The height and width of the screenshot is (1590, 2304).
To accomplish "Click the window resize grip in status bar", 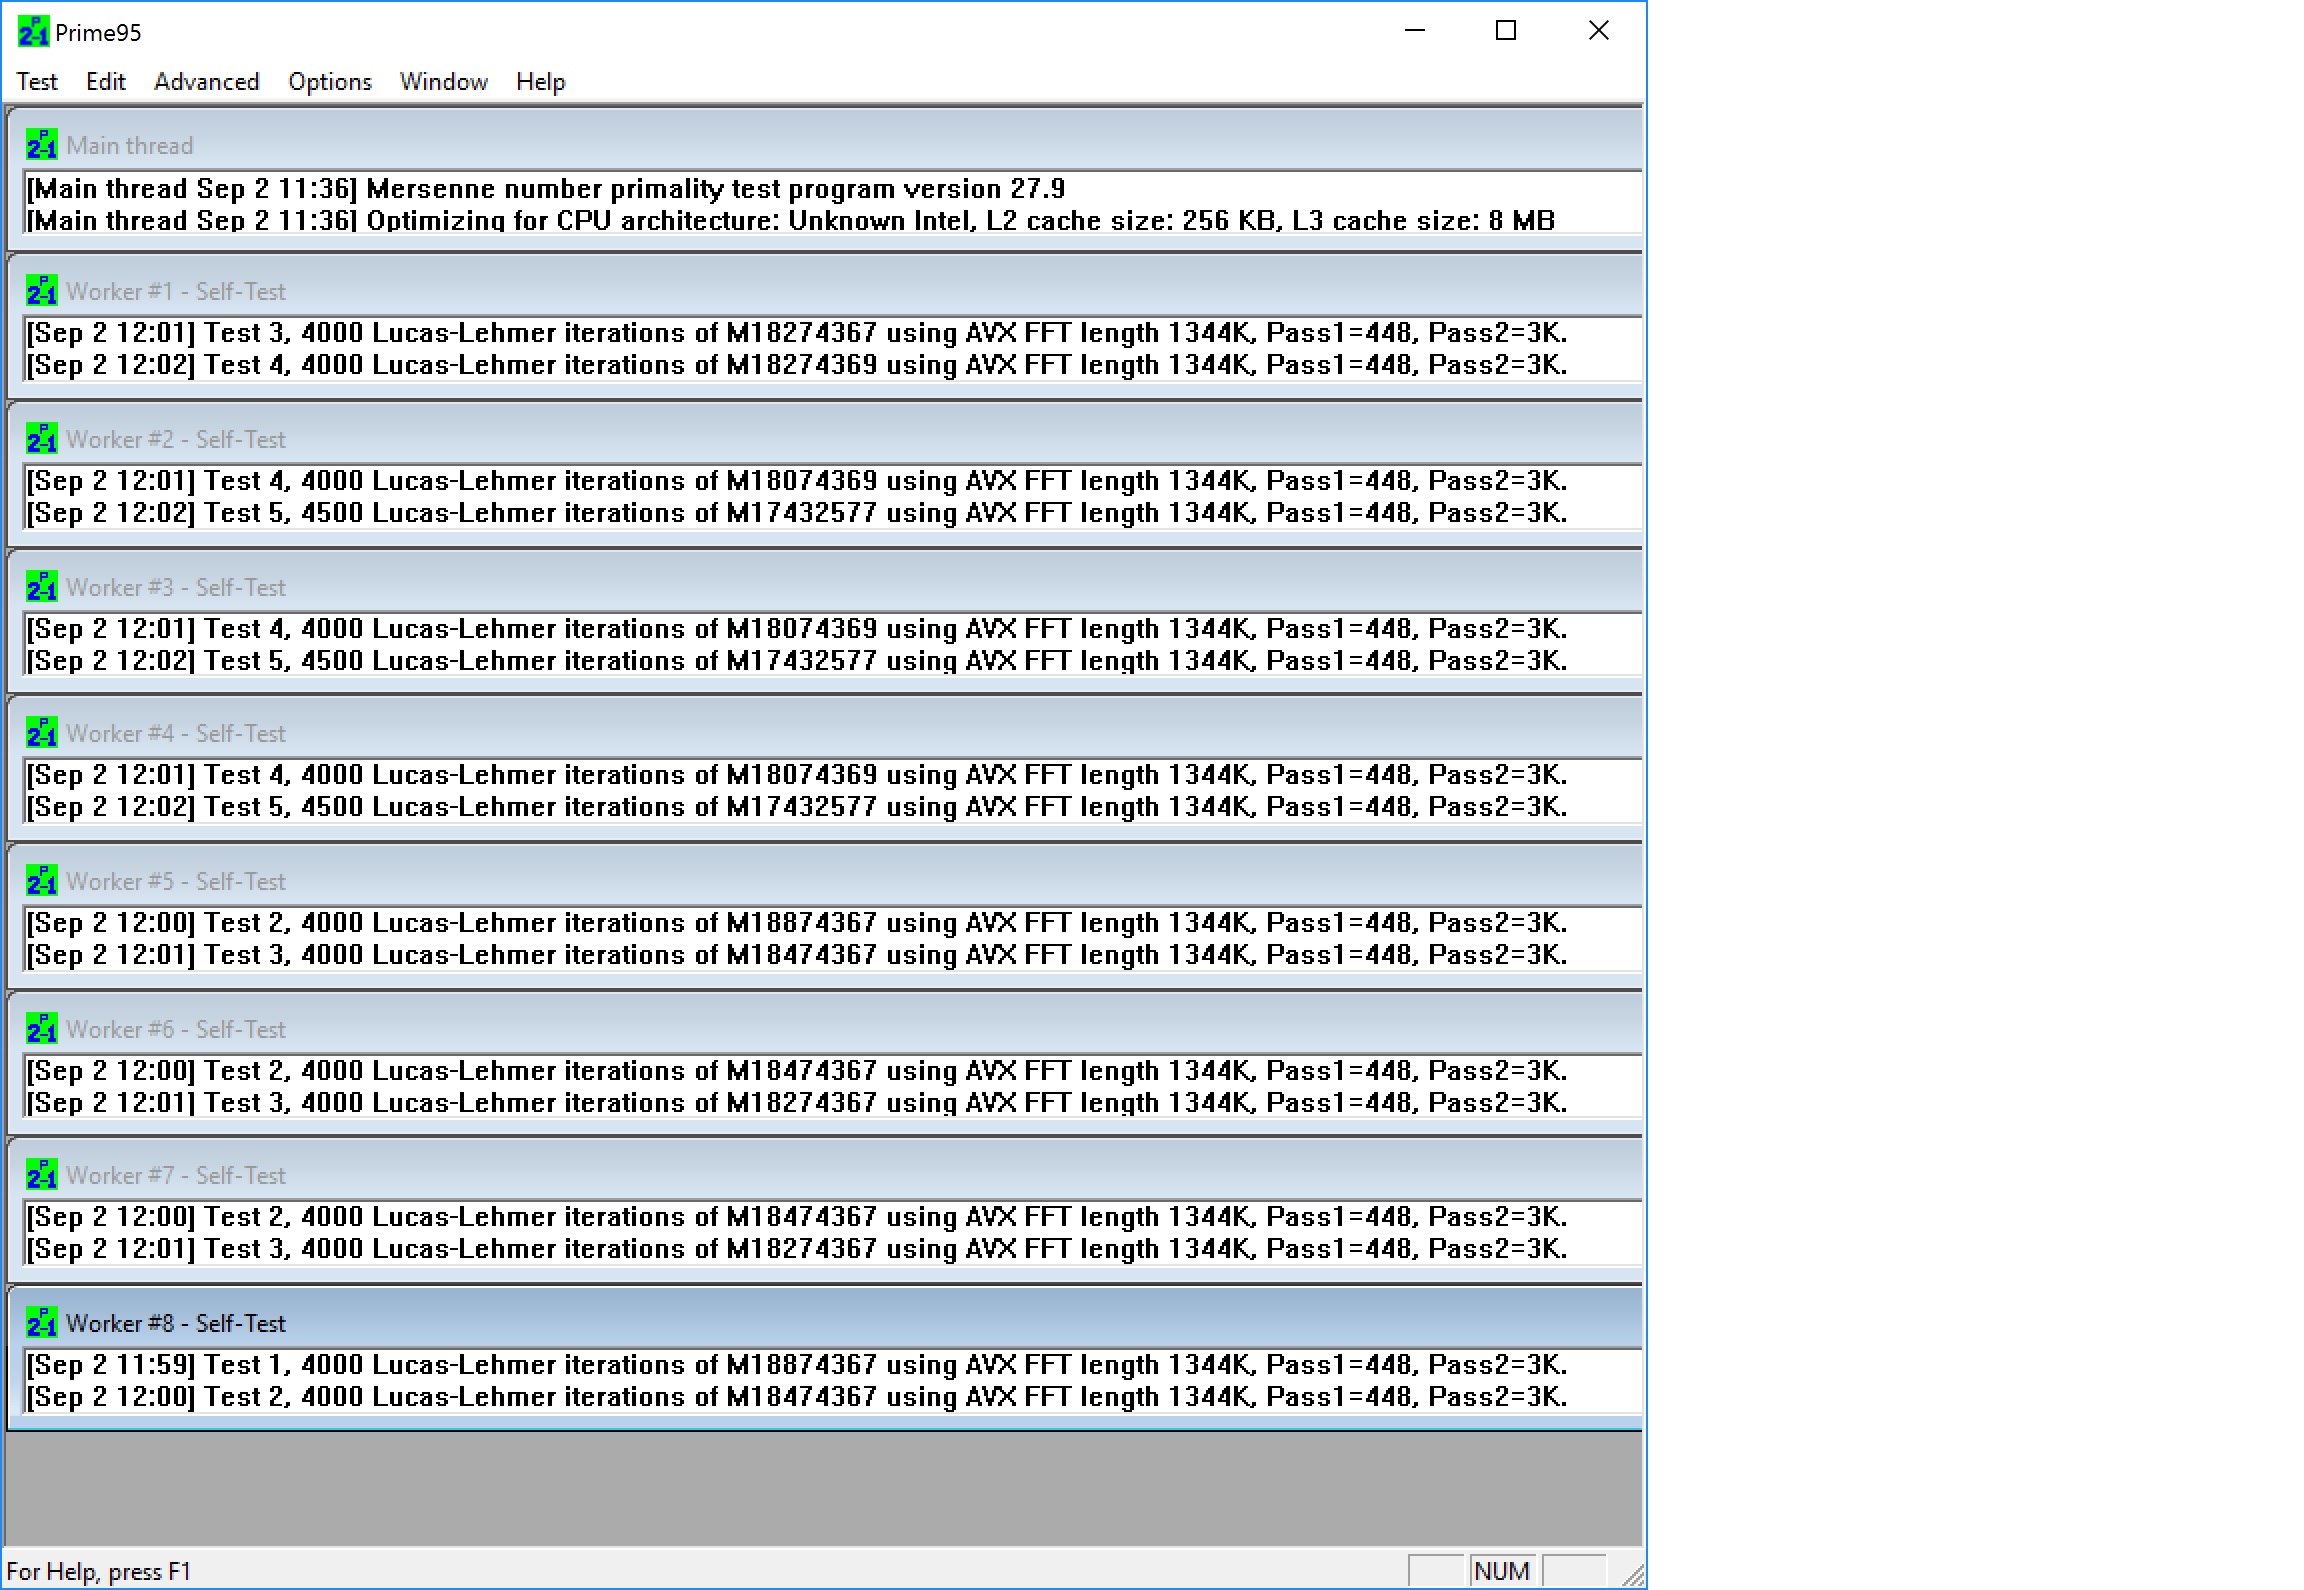I will (x=1633, y=1576).
